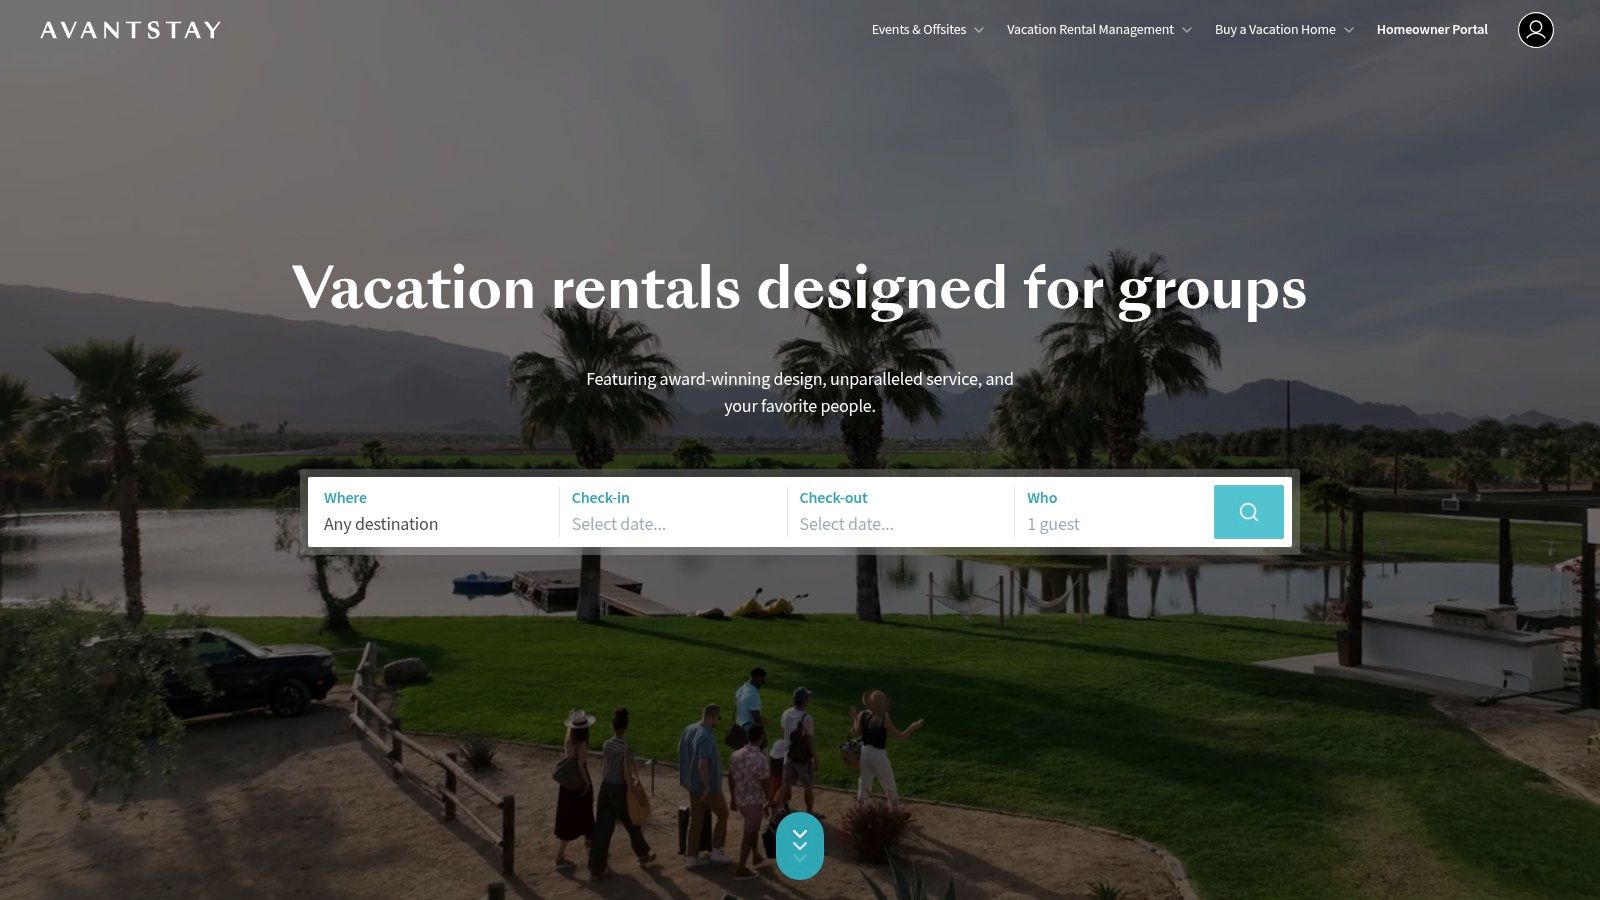Go to the Homeowner Portal link
The height and width of the screenshot is (900, 1600).
1432,30
